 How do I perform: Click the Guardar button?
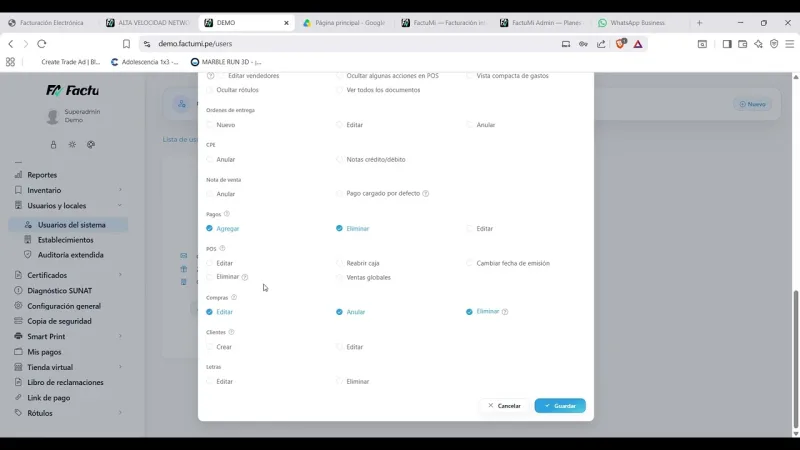560,406
